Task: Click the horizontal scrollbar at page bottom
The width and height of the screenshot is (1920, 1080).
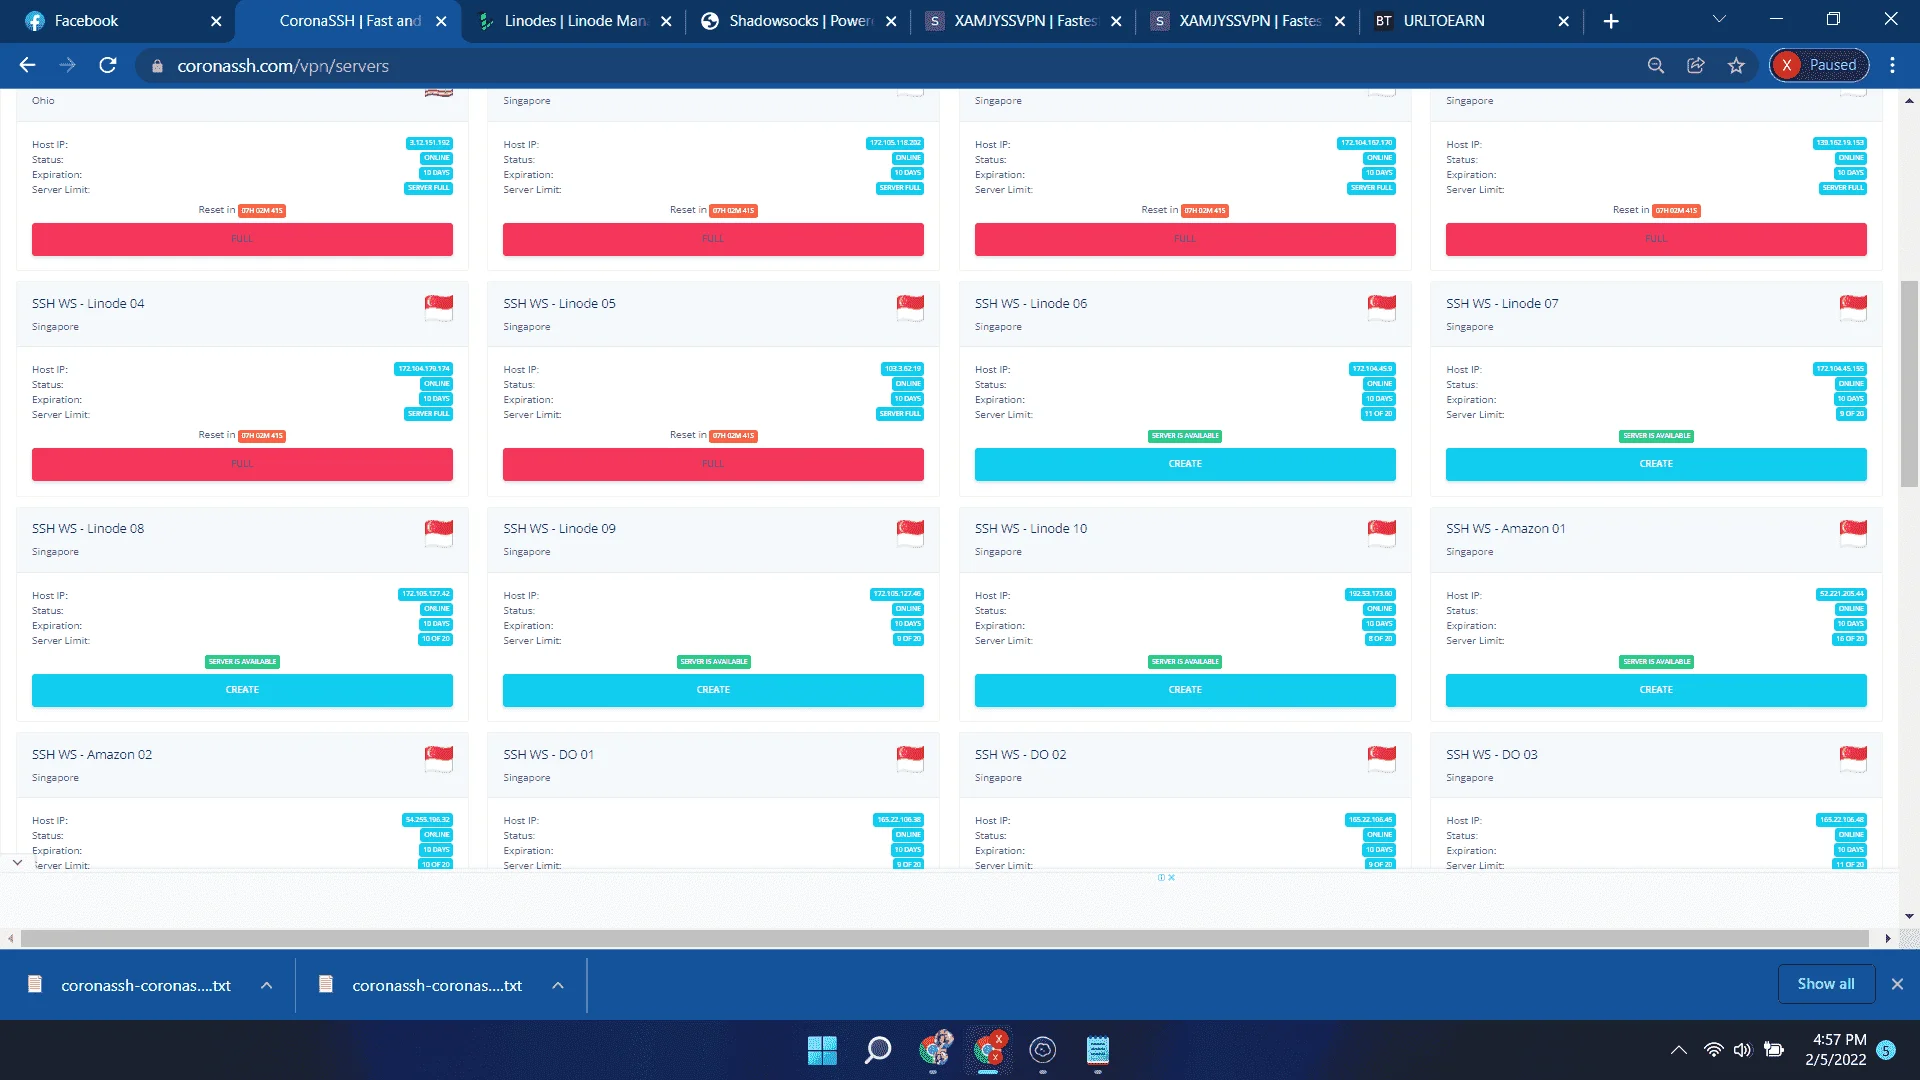Action: [945, 938]
